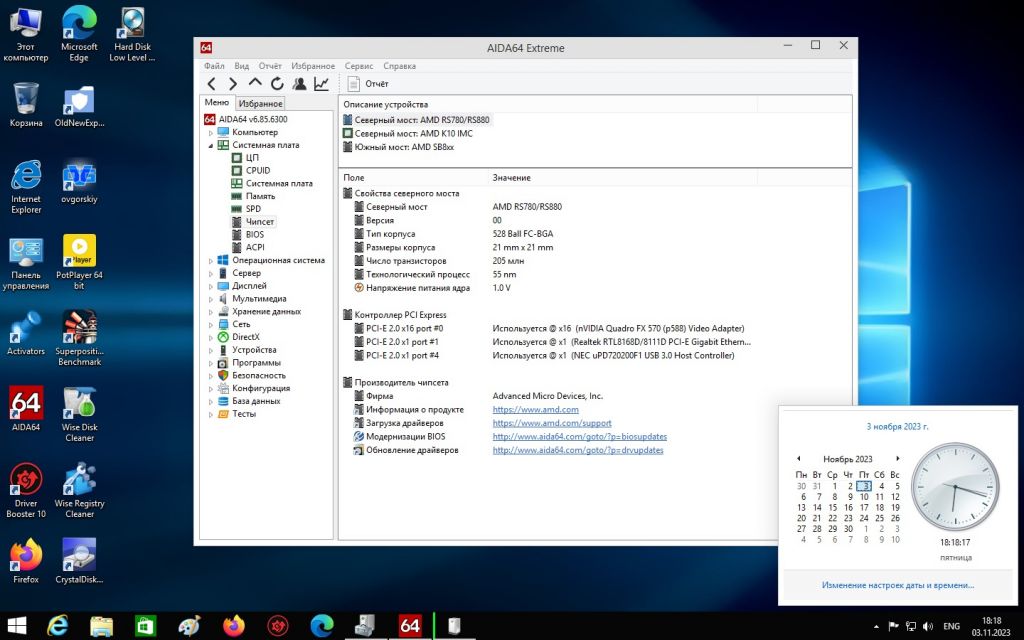This screenshot has height=640, width=1024.
Task: Expand the DirectX tree node
Action: coord(210,338)
